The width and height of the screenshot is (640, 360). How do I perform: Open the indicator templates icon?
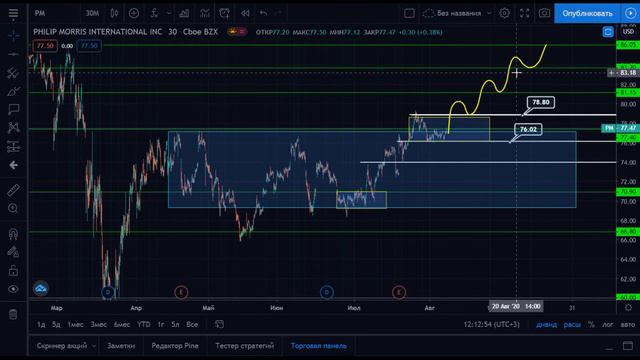[204, 13]
